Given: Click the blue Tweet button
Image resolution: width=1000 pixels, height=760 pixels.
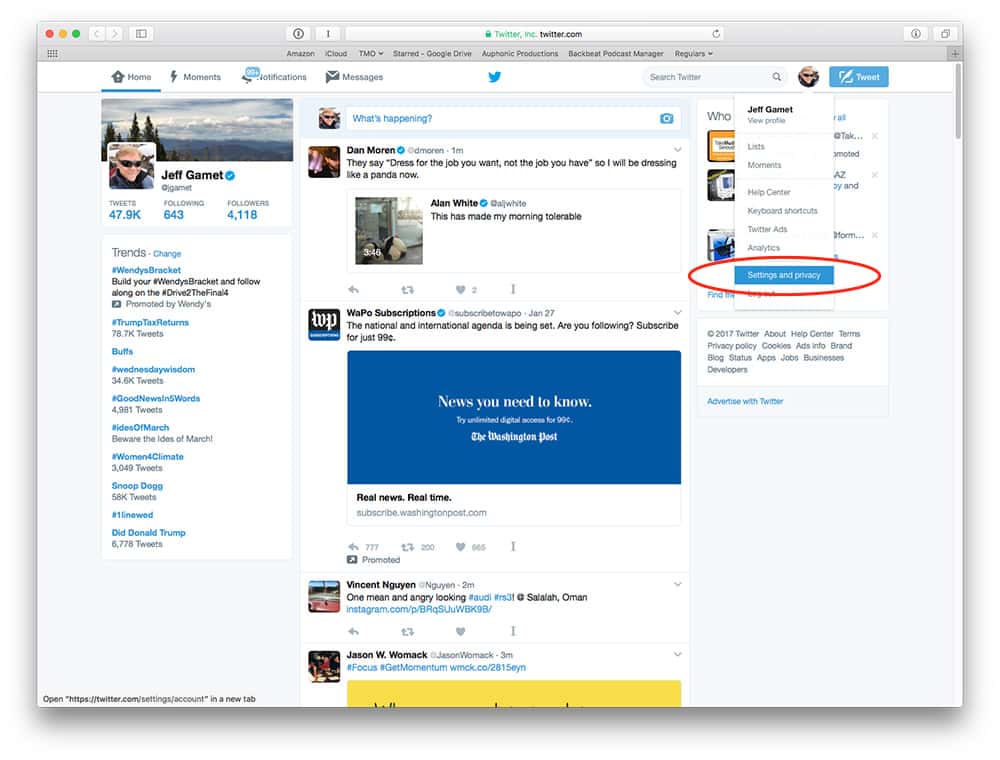Looking at the screenshot, I should click(858, 77).
